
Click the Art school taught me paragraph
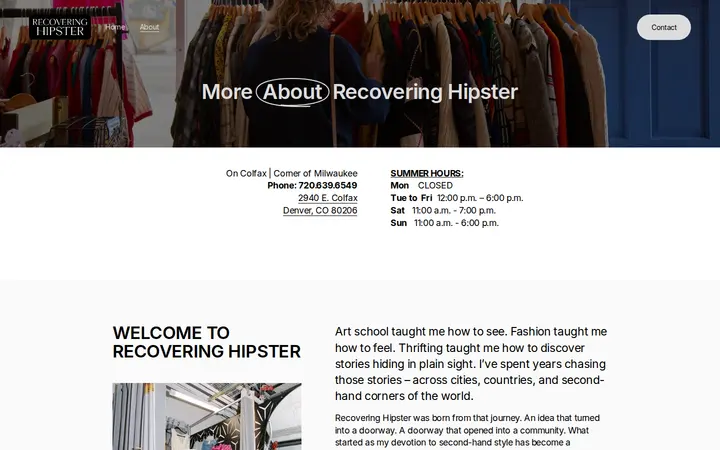tap(471, 364)
